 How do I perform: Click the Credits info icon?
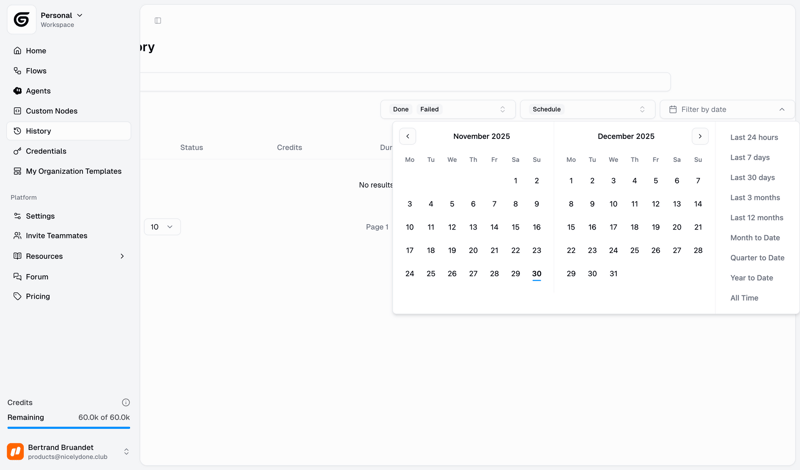click(126, 402)
